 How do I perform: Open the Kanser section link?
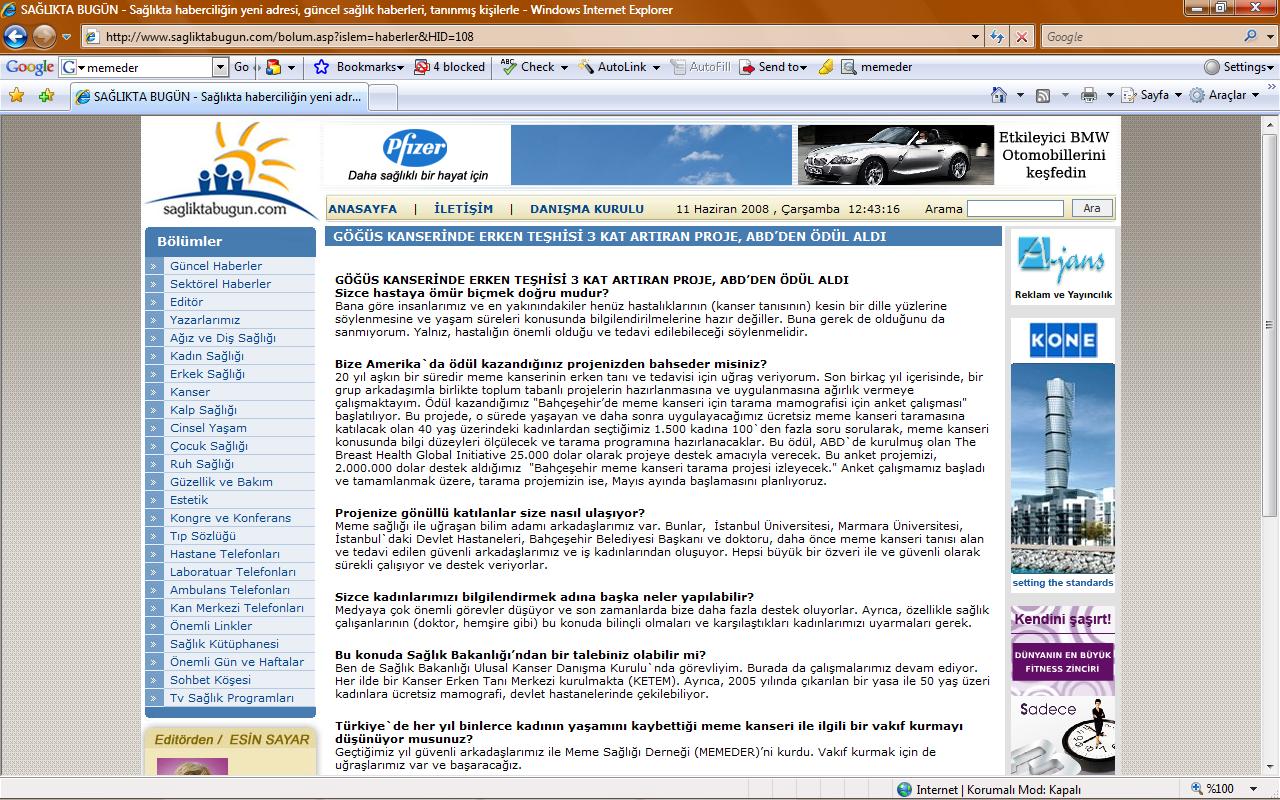pyautogui.click(x=190, y=392)
